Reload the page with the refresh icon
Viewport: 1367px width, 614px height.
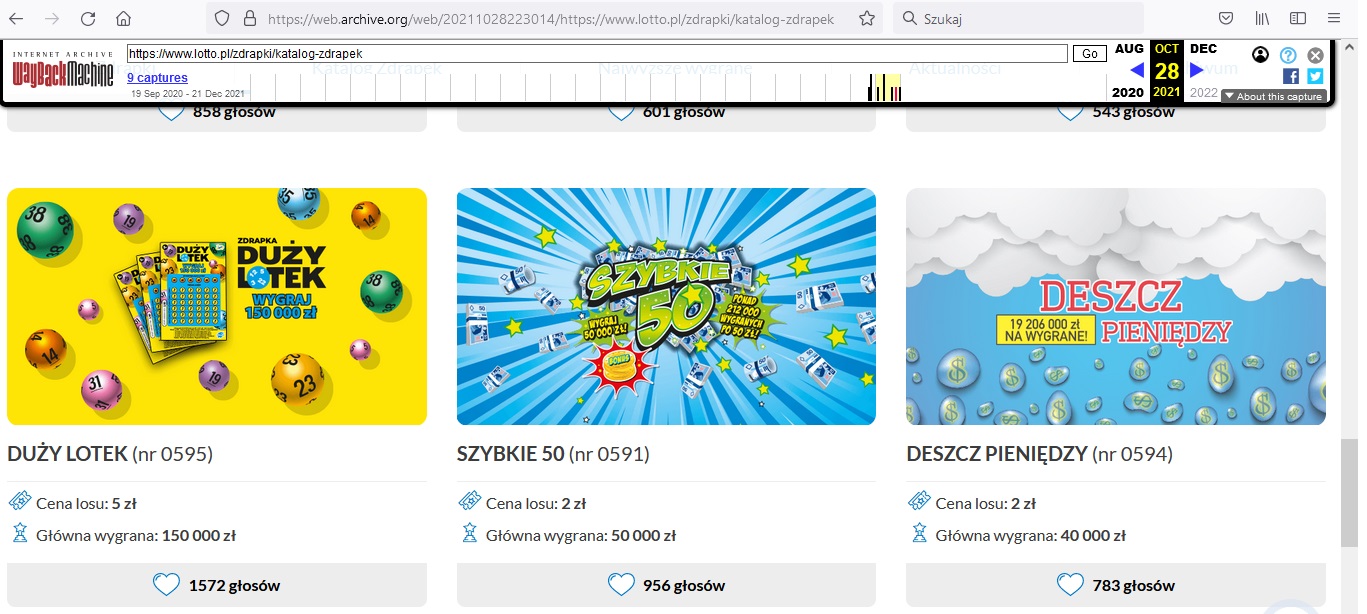88,19
